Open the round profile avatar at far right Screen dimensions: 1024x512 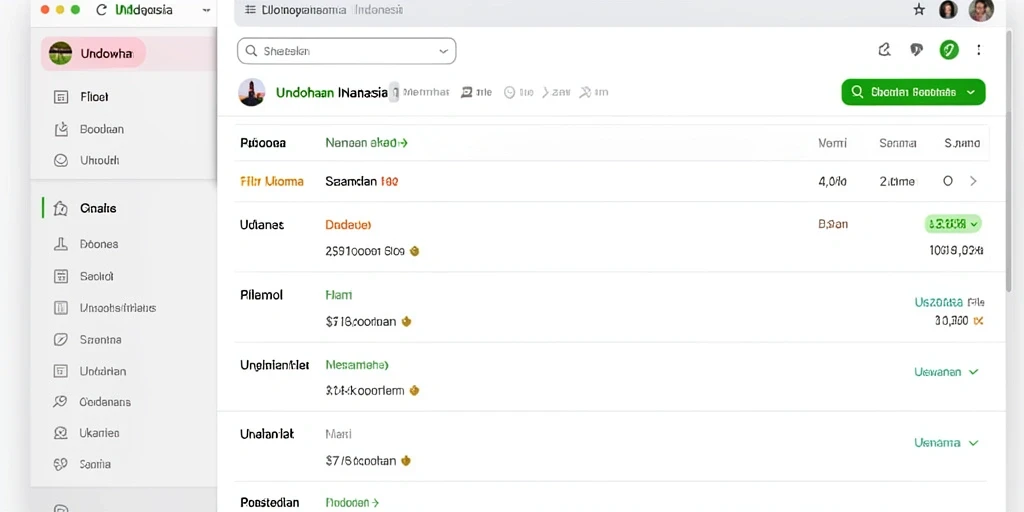[981, 10]
